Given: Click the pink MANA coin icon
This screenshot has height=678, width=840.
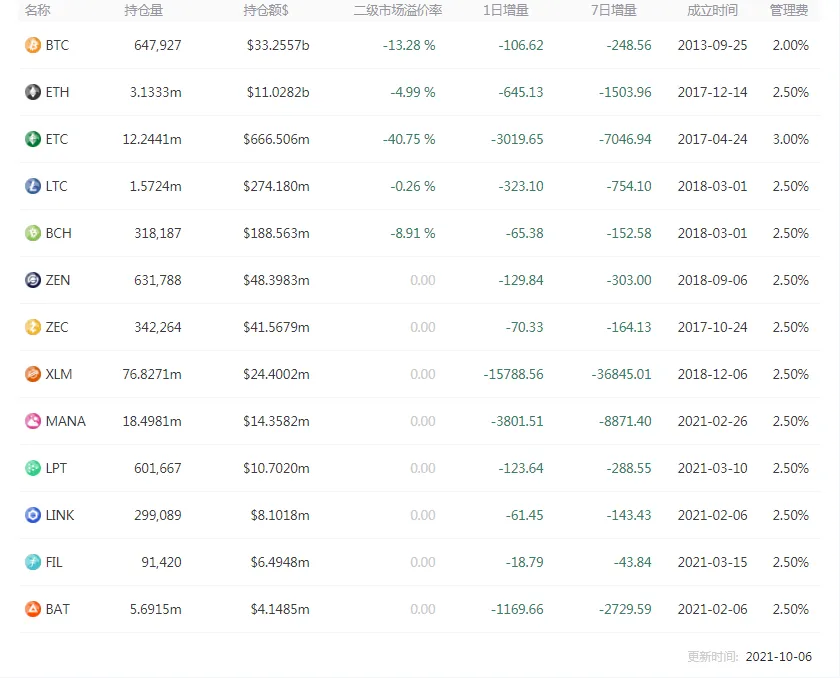Looking at the screenshot, I should coord(33,421).
